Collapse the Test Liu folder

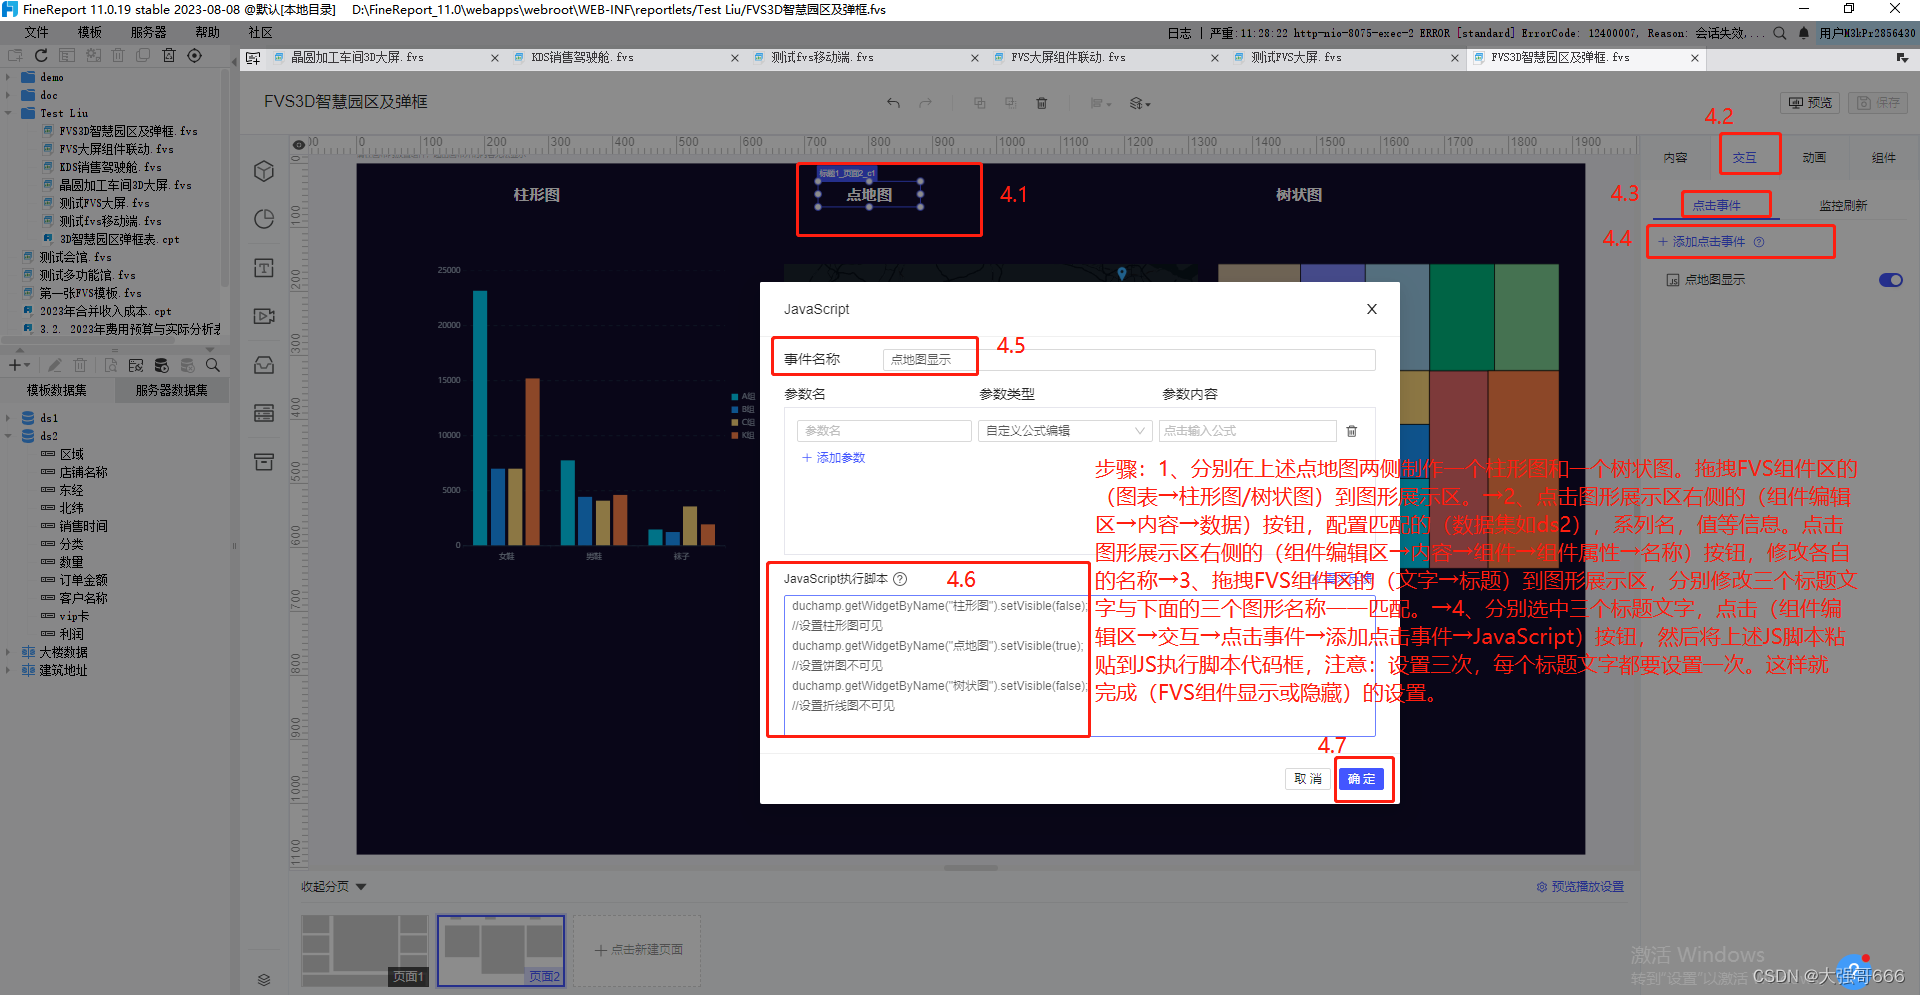(8, 113)
